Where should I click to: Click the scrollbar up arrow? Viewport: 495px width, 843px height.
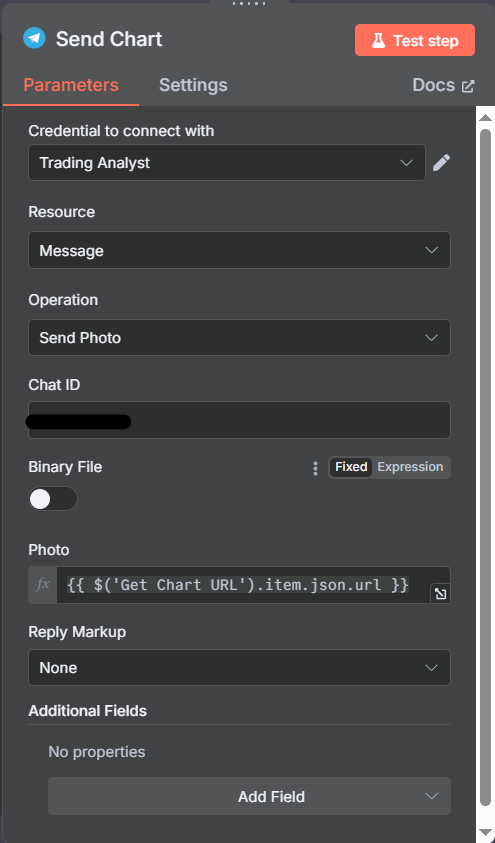485,118
